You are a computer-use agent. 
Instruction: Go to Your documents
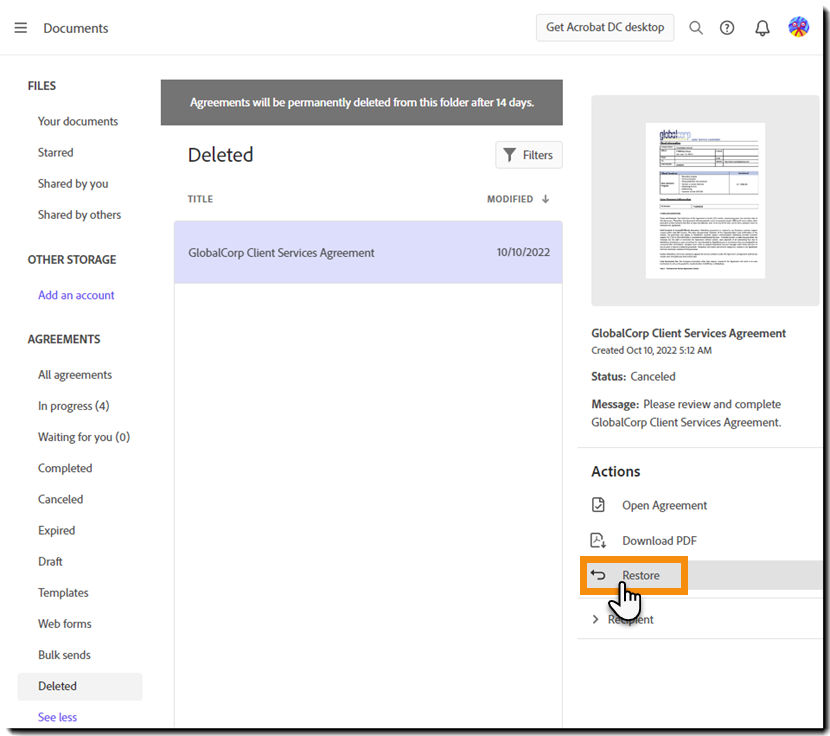point(78,121)
